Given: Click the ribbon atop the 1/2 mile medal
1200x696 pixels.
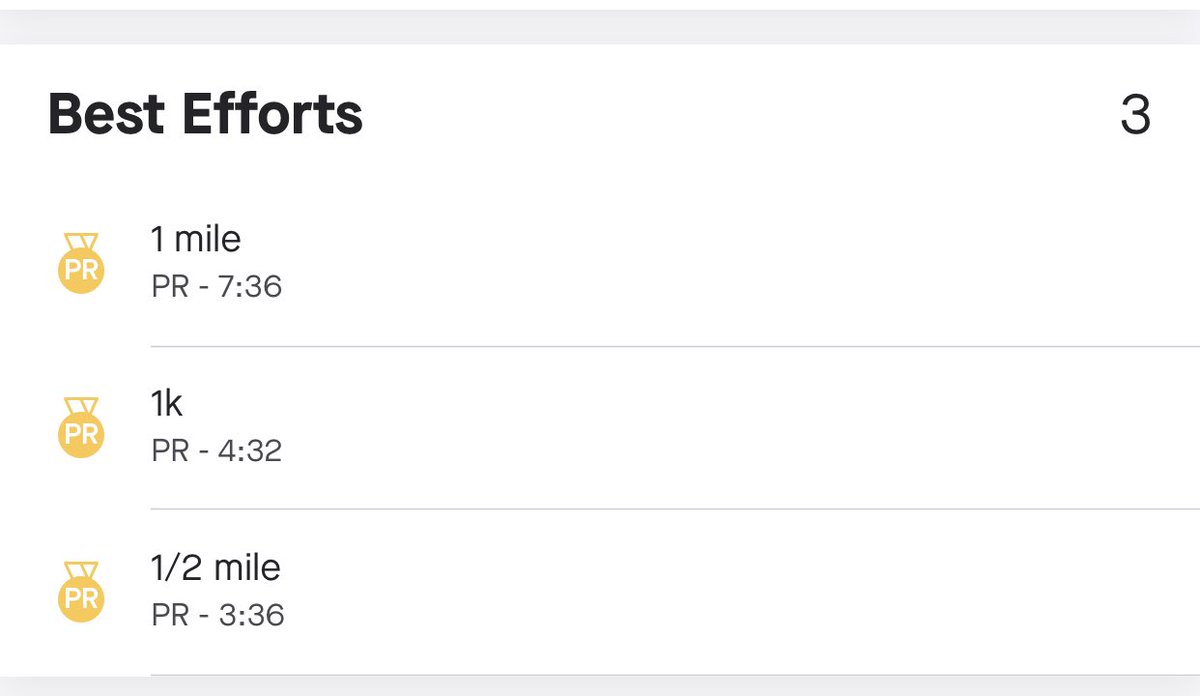Looking at the screenshot, I should tap(81, 570).
